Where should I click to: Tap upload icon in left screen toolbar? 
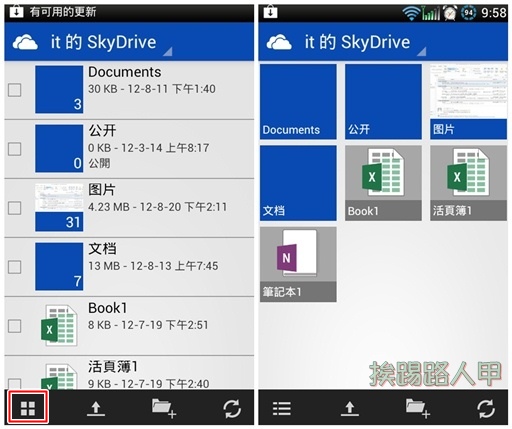(96, 409)
